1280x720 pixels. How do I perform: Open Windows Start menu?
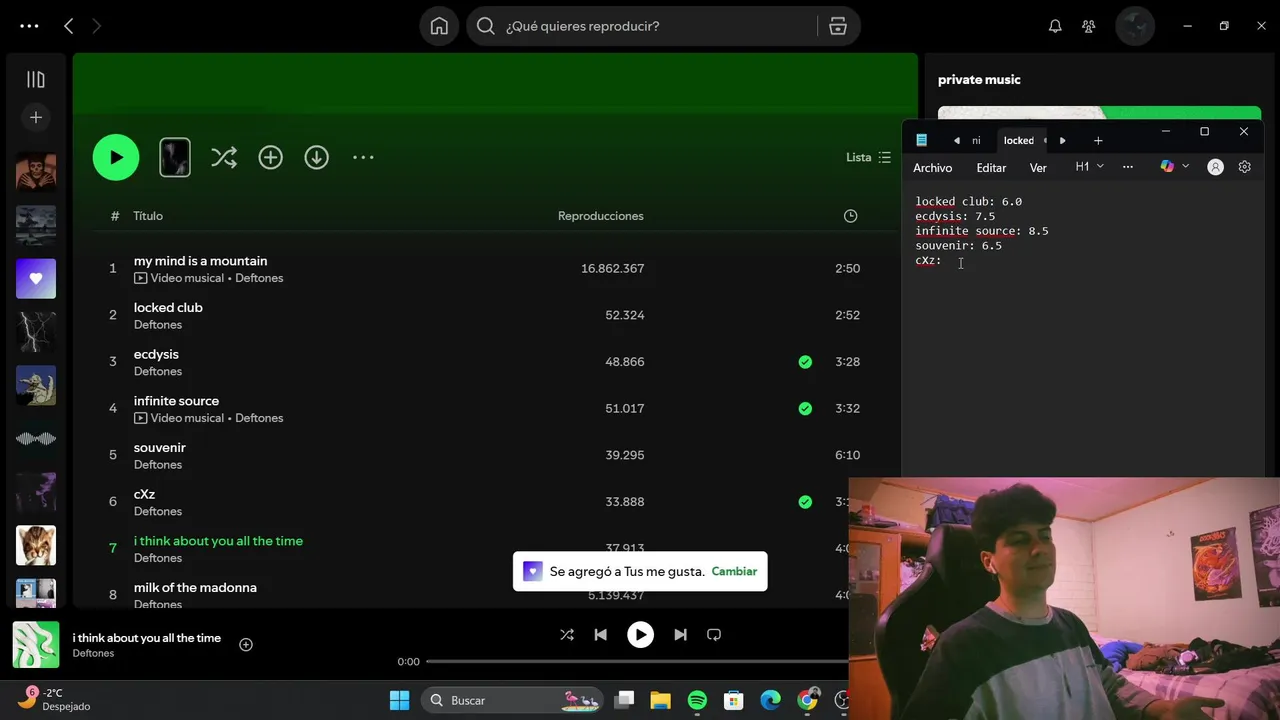399,700
